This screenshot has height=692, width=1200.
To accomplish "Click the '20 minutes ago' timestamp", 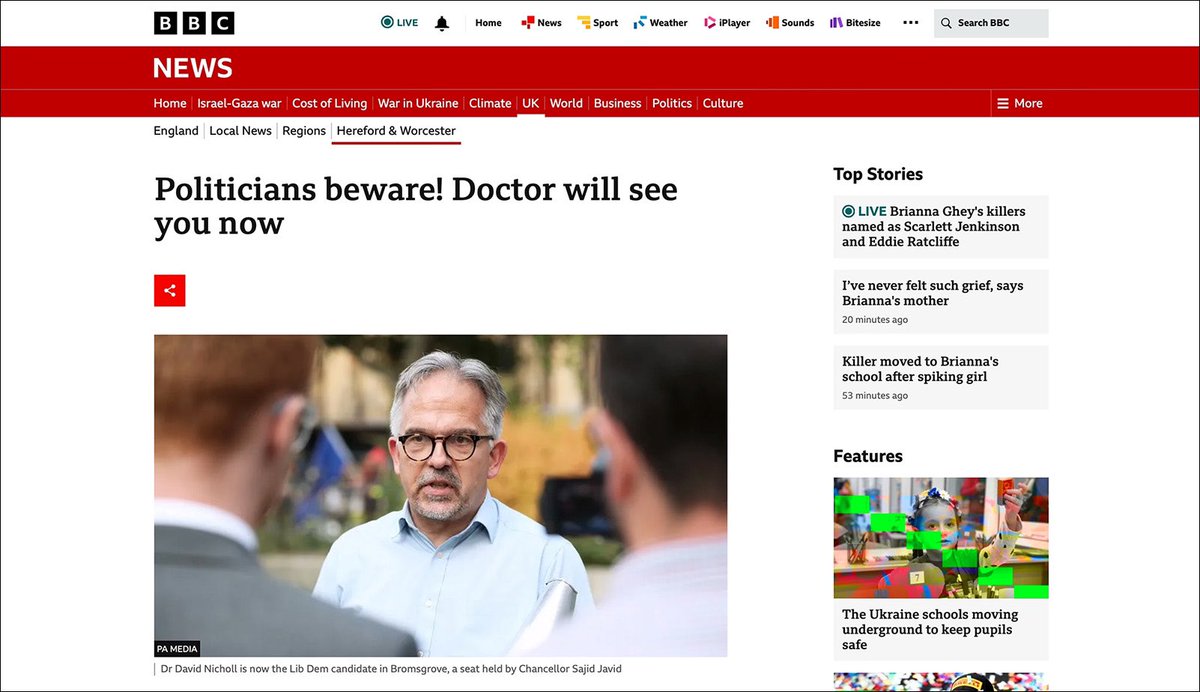I will click(x=875, y=320).
